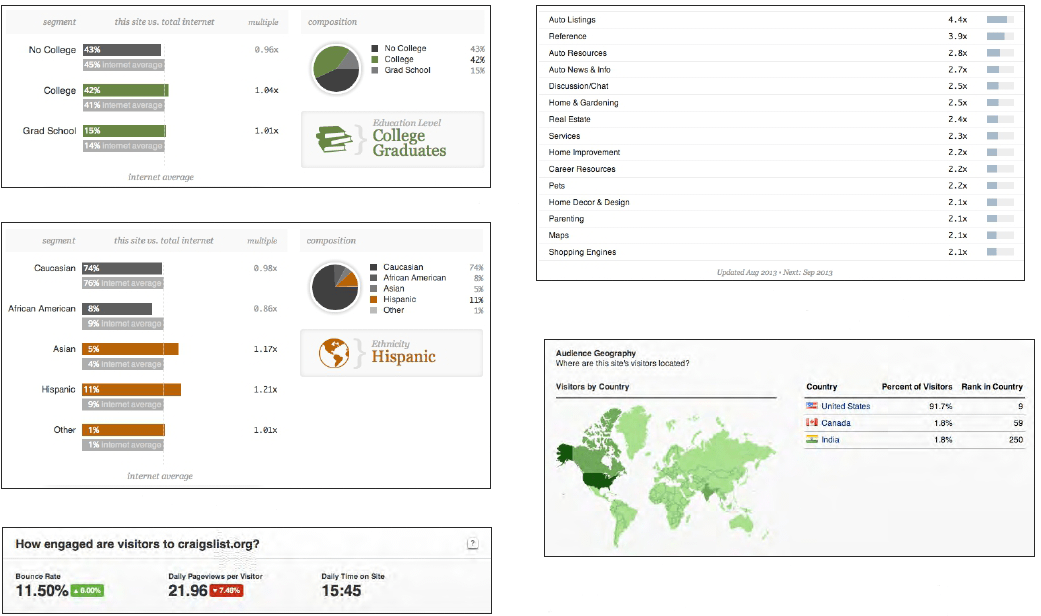
Task: Click the College legend green swatch
Action: [x=375, y=59]
